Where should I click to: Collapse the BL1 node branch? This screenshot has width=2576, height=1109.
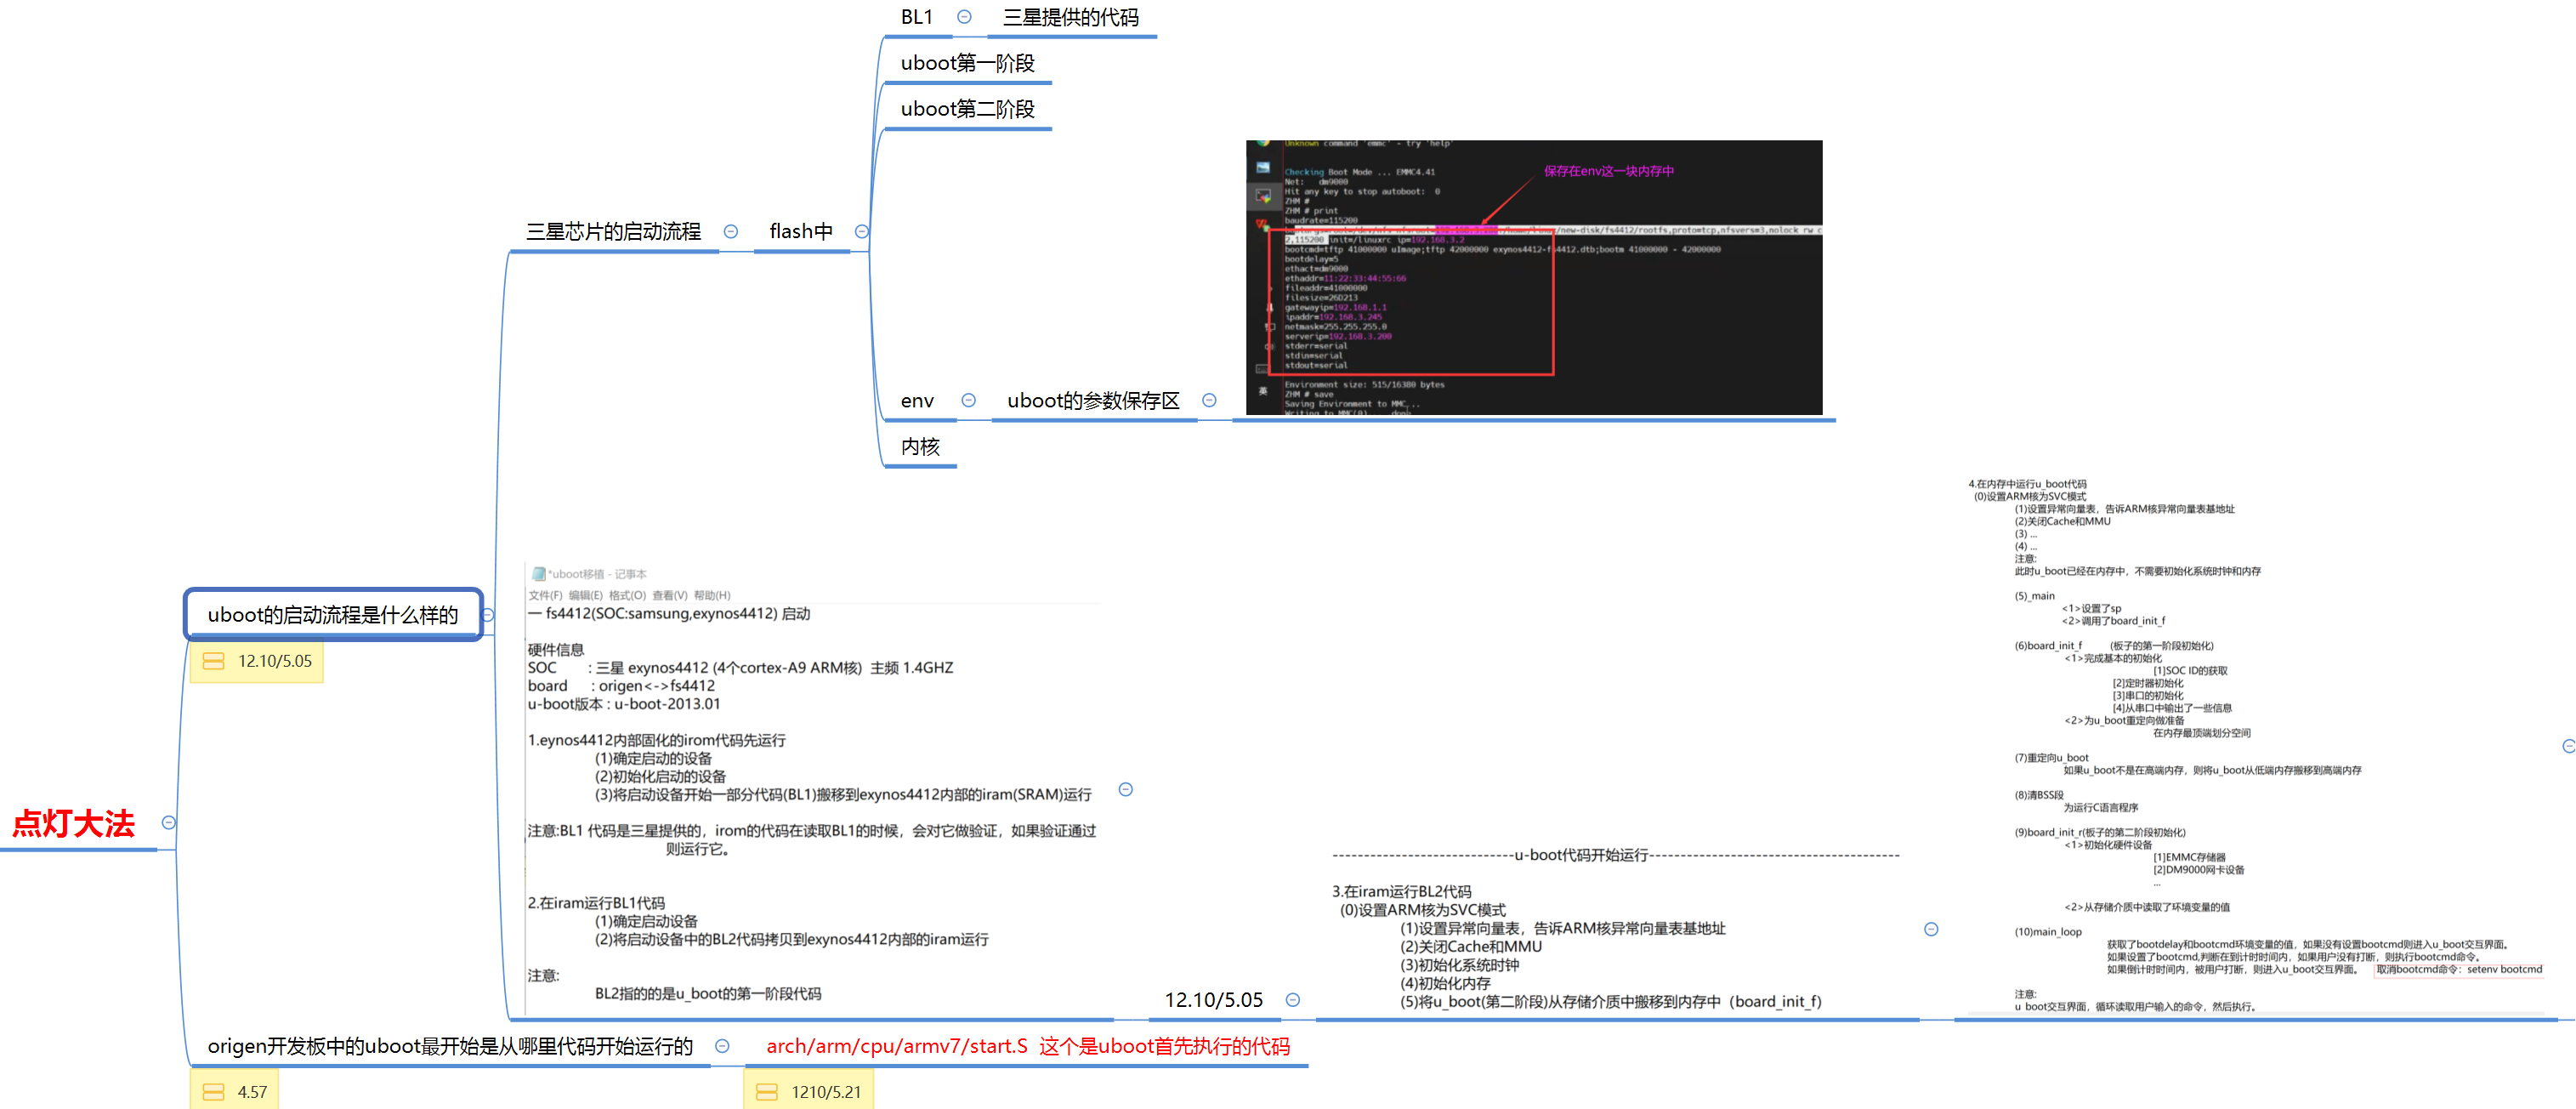coord(964,17)
